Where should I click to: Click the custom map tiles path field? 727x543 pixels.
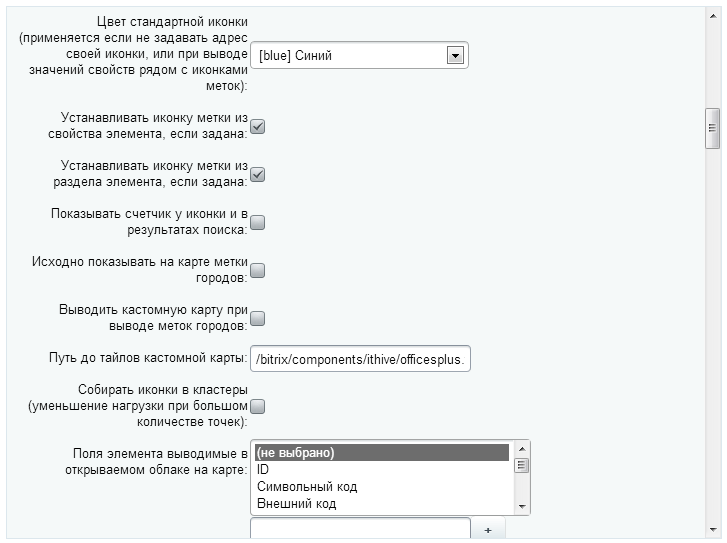[360, 359]
